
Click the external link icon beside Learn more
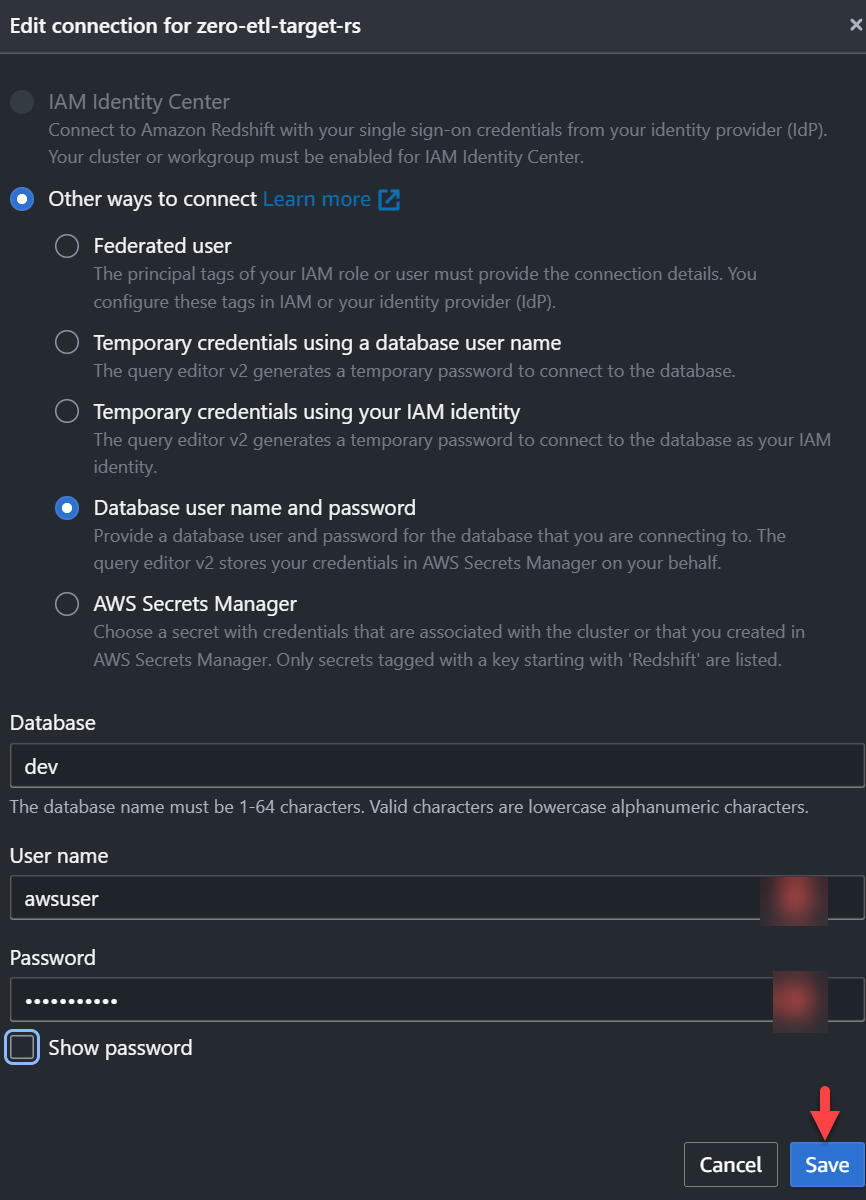click(x=390, y=199)
